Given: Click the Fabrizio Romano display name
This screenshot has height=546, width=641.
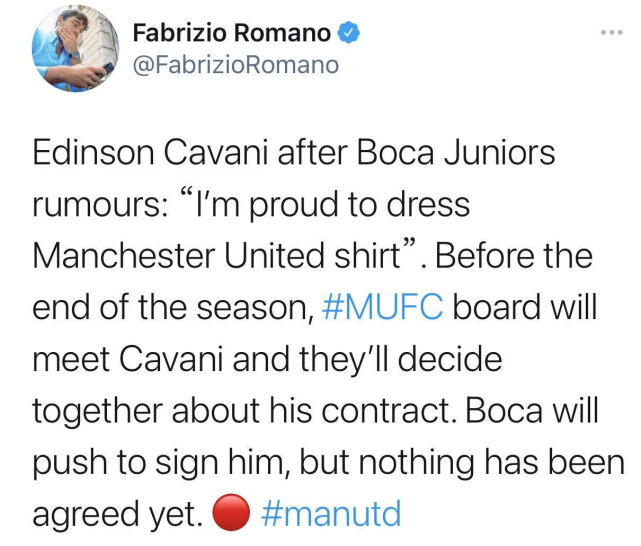Looking at the screenshot, I should pos(231,33).
